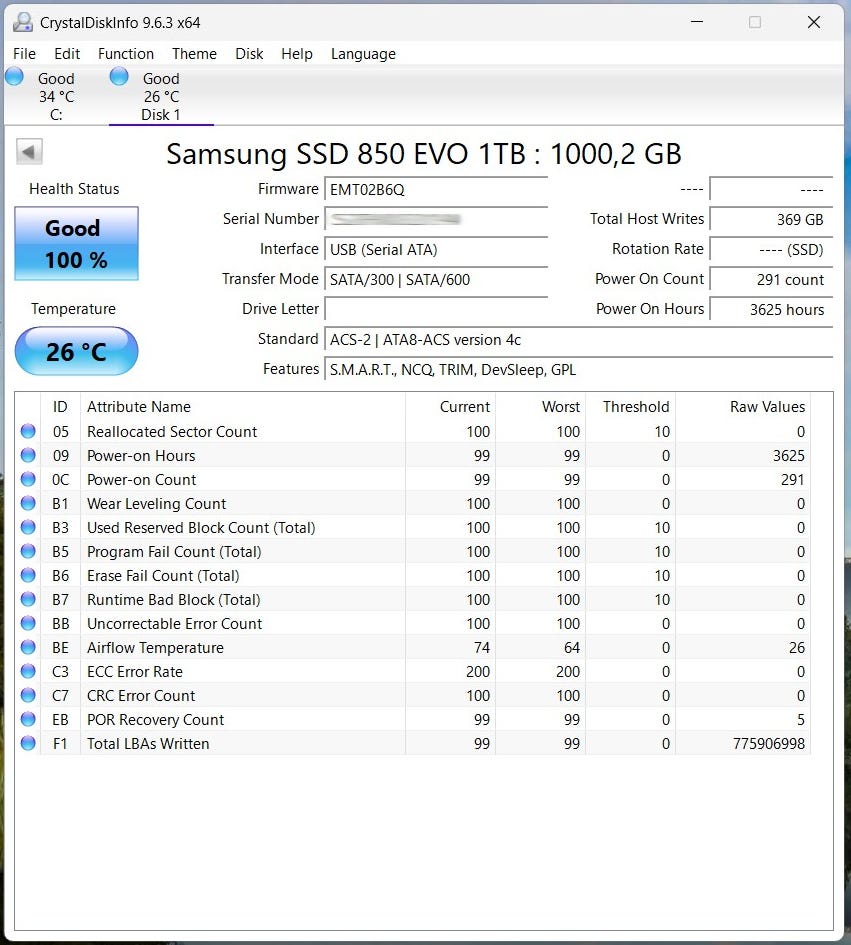Click the raw value 3625 in Power-on Hours row
The height and width of the screenshot is (945, 851).
coord(789,456)
